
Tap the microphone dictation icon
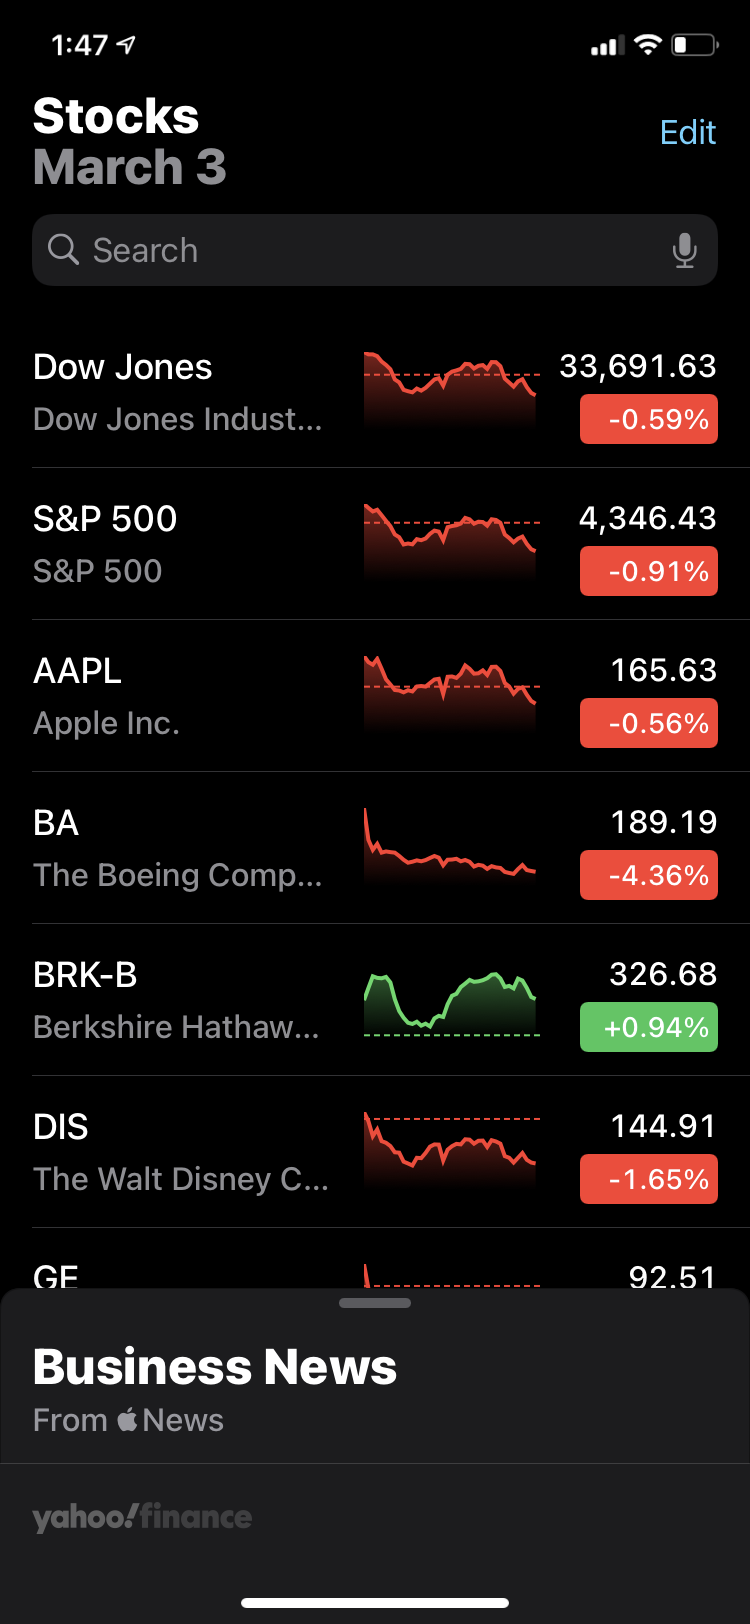pos(684,250)
